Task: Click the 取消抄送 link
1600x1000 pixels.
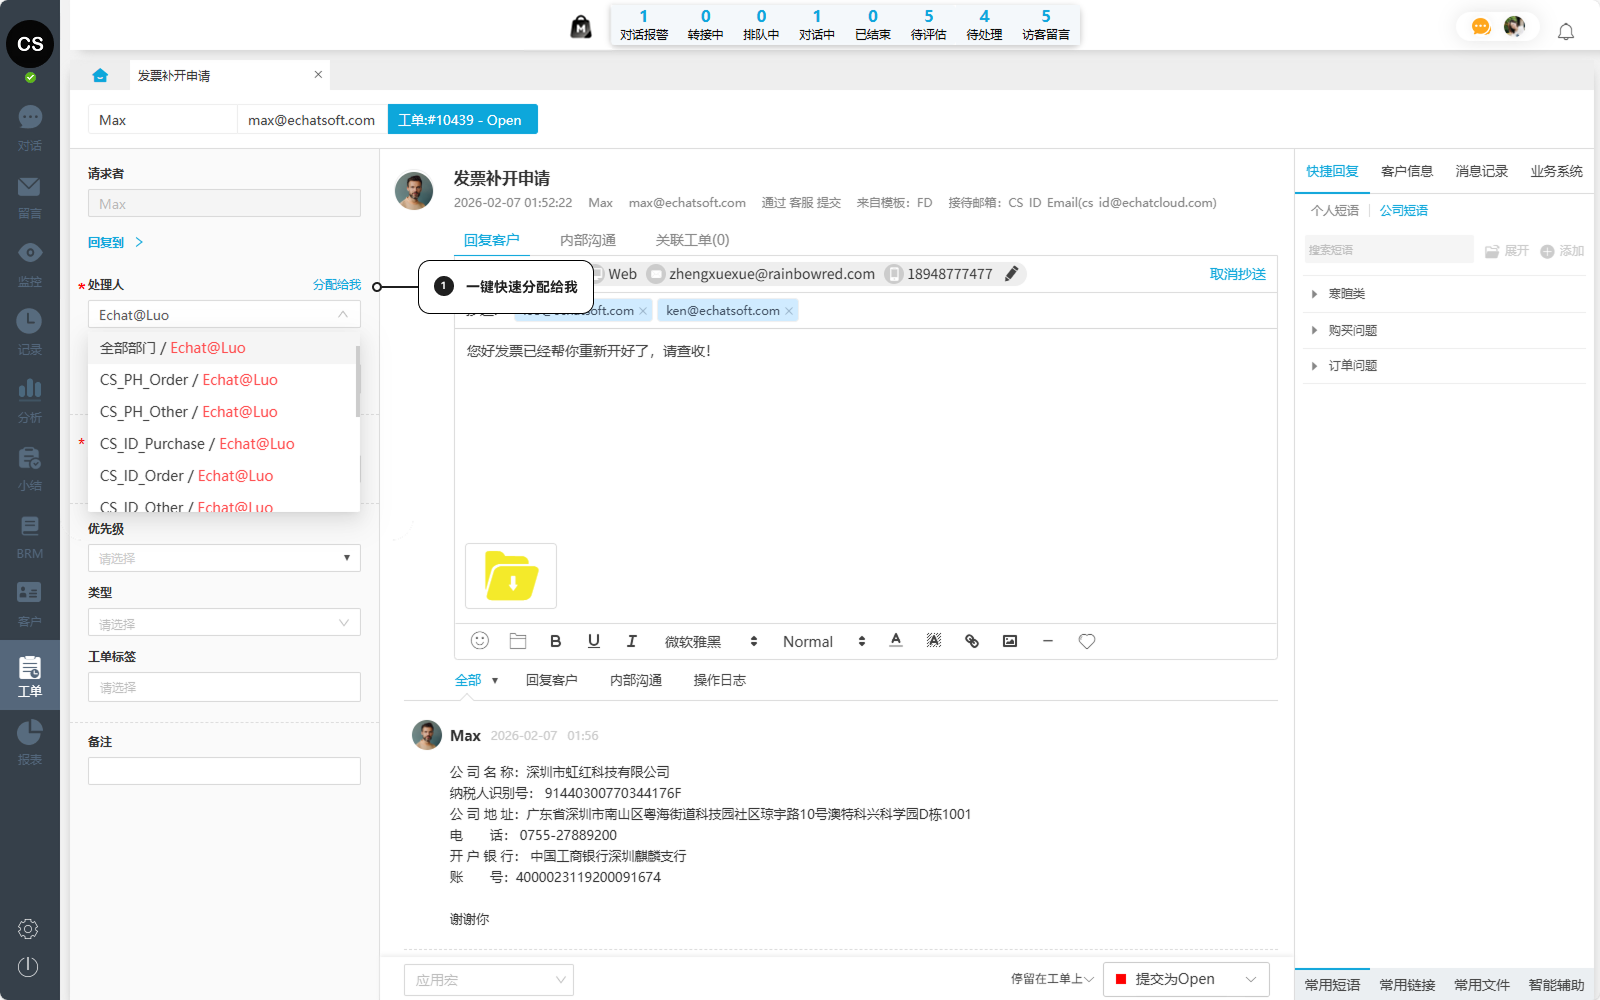Action: click(1237, 274)
